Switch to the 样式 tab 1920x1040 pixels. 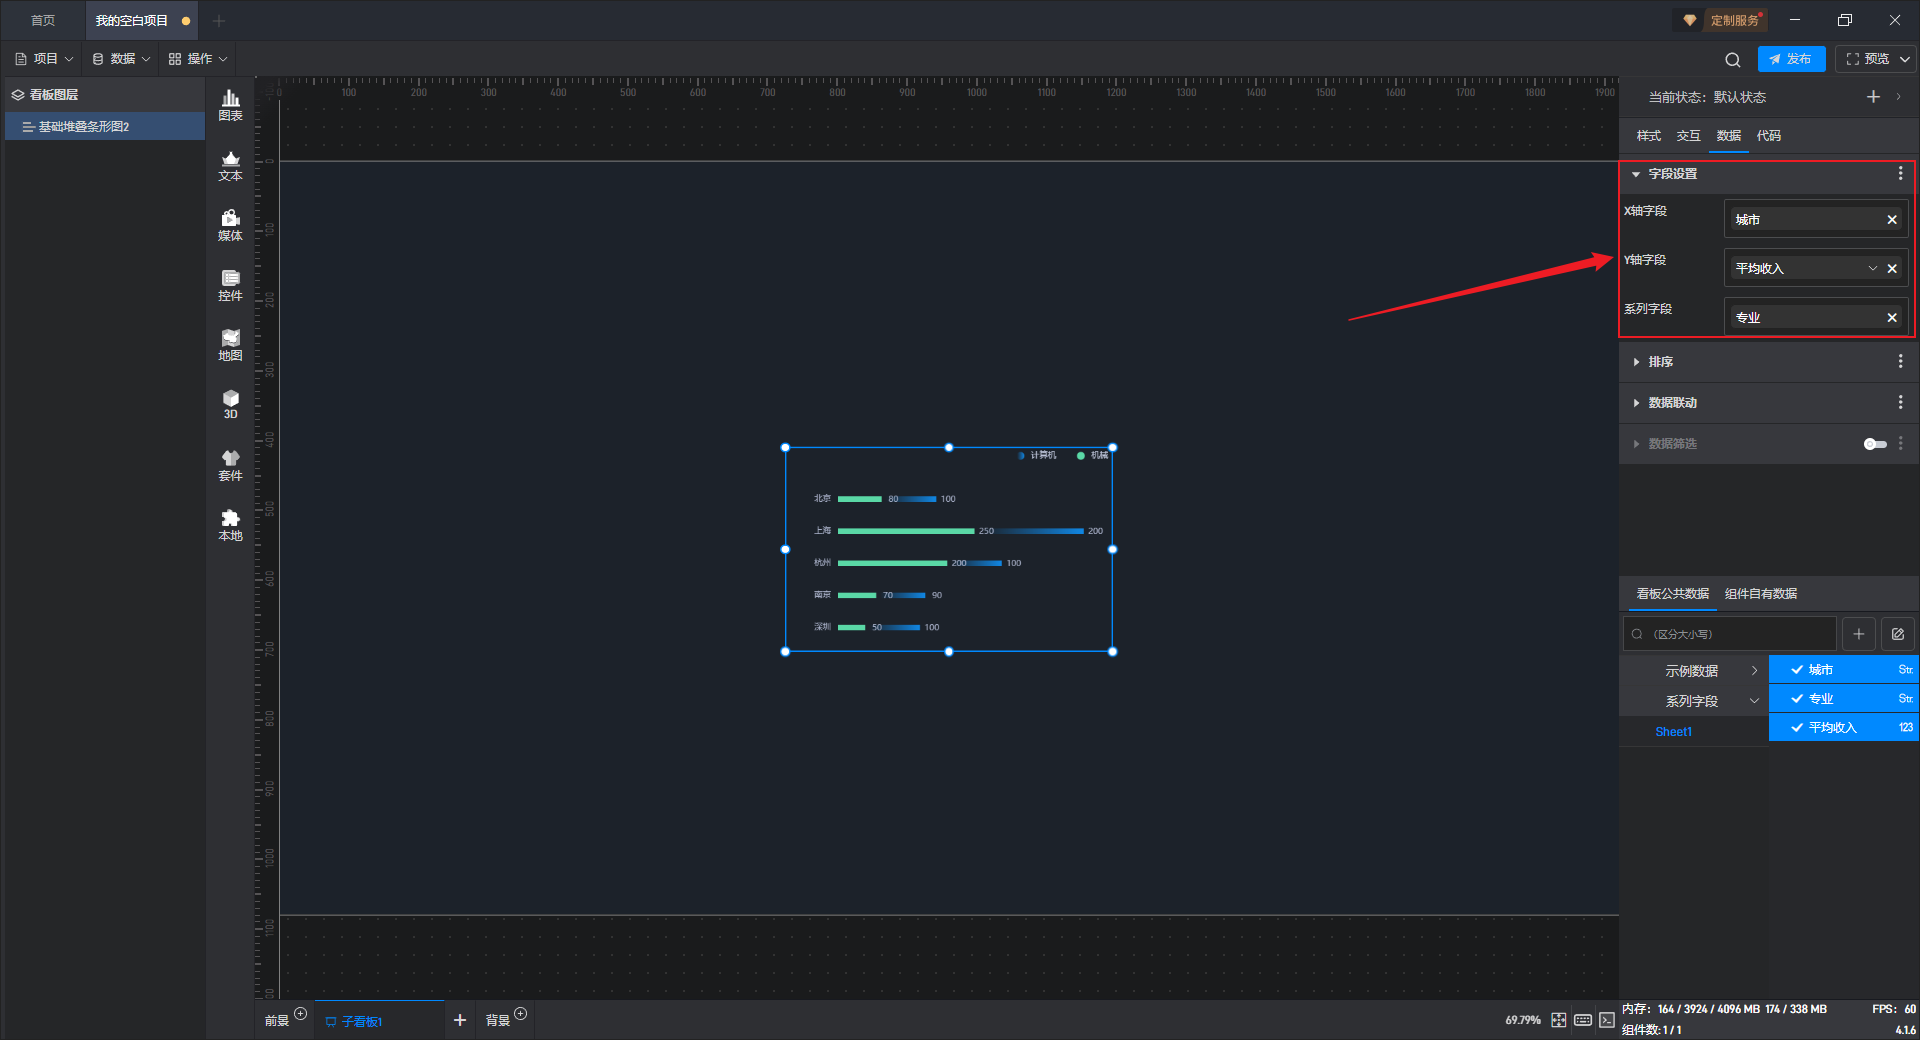pyautogui.click(x=1648, y=136)
